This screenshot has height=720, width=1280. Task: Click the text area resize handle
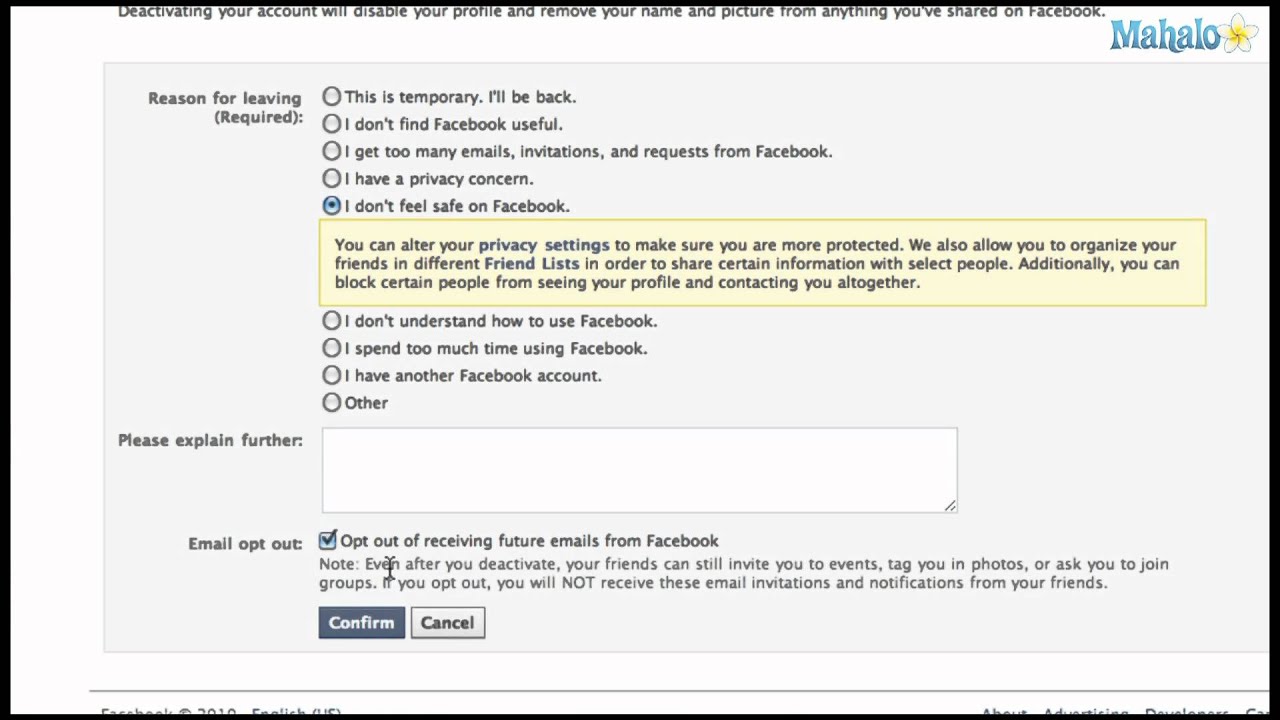(950, 506)
